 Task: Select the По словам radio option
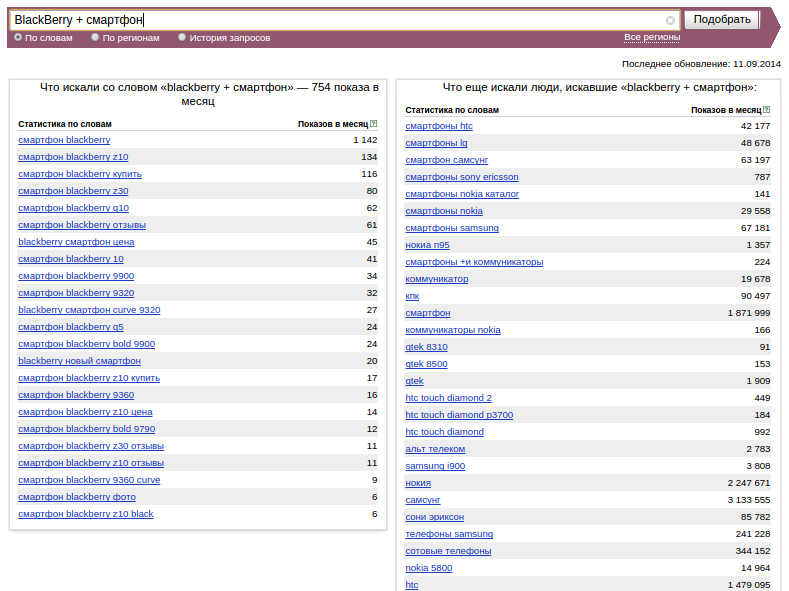click(x=18, y=37)
